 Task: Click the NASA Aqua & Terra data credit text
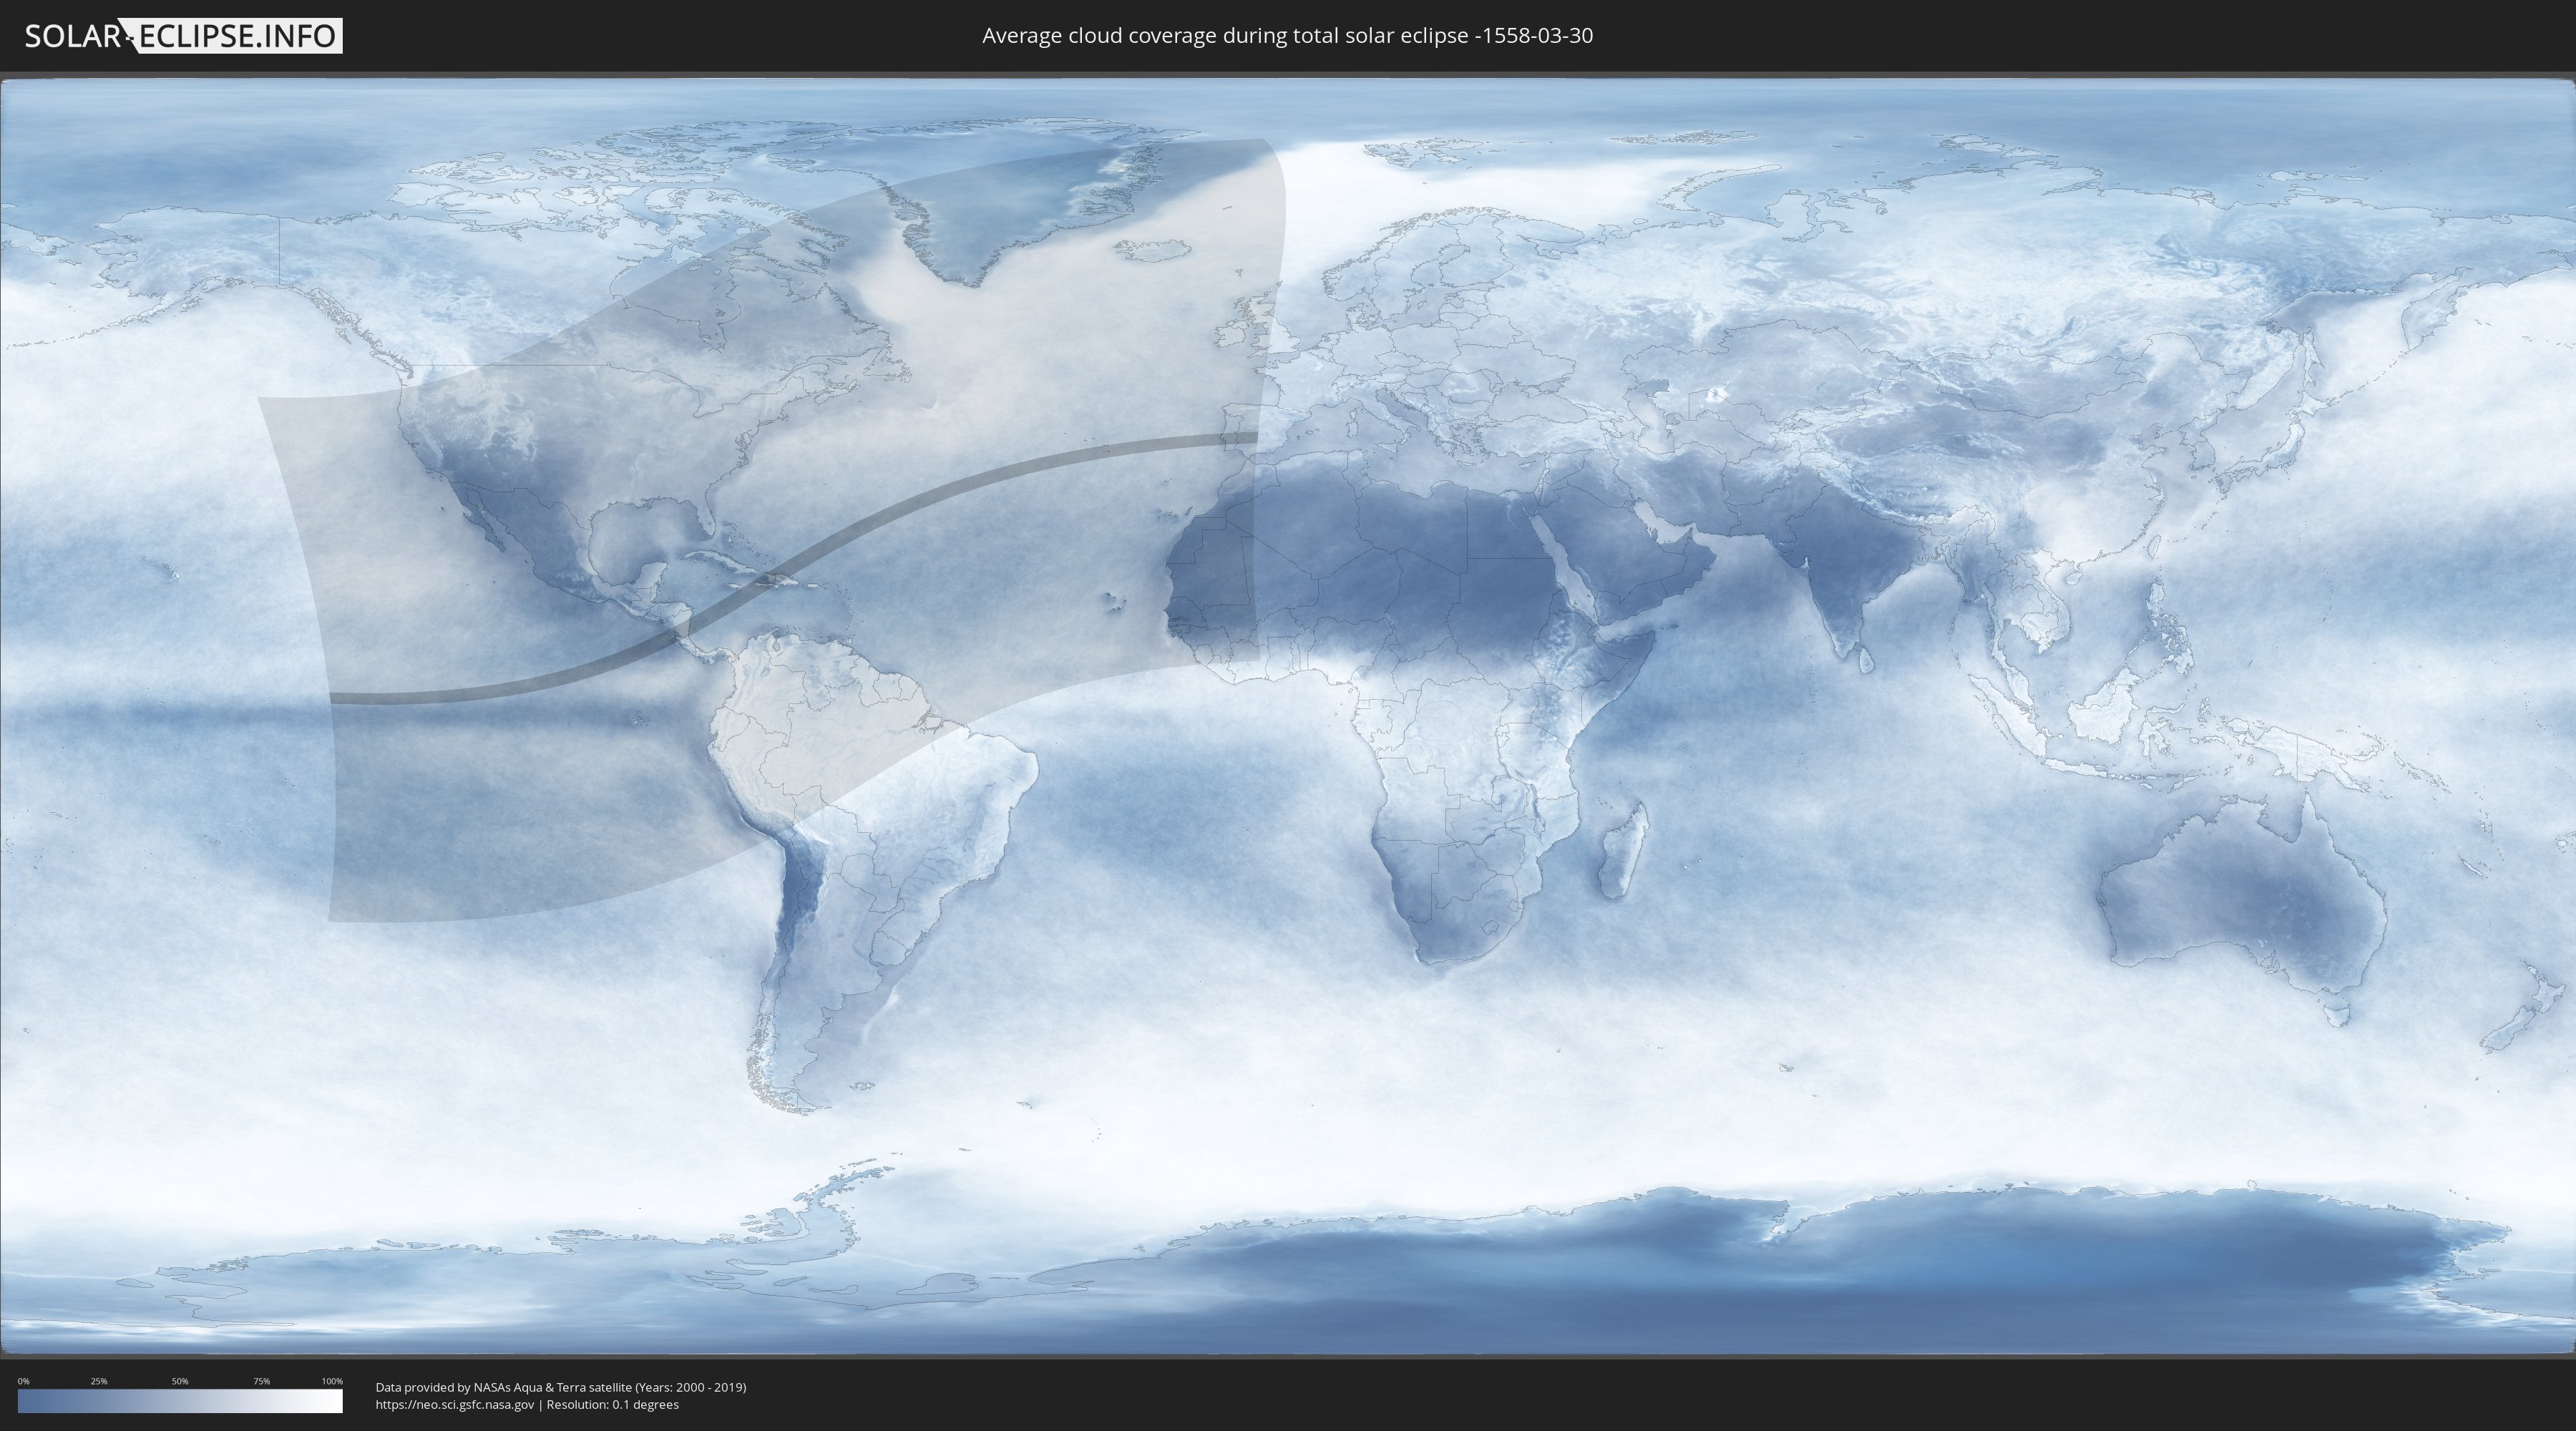point(561,1387)
